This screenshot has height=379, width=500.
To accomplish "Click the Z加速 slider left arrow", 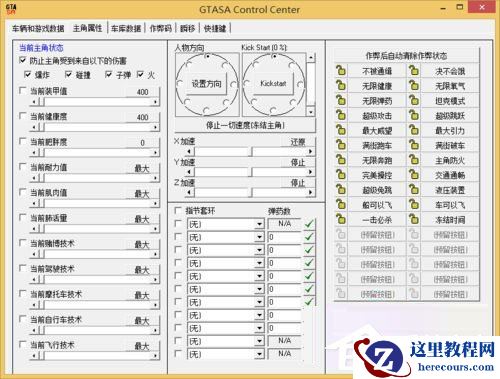I will pyautogui.click(x=189, y=192).
